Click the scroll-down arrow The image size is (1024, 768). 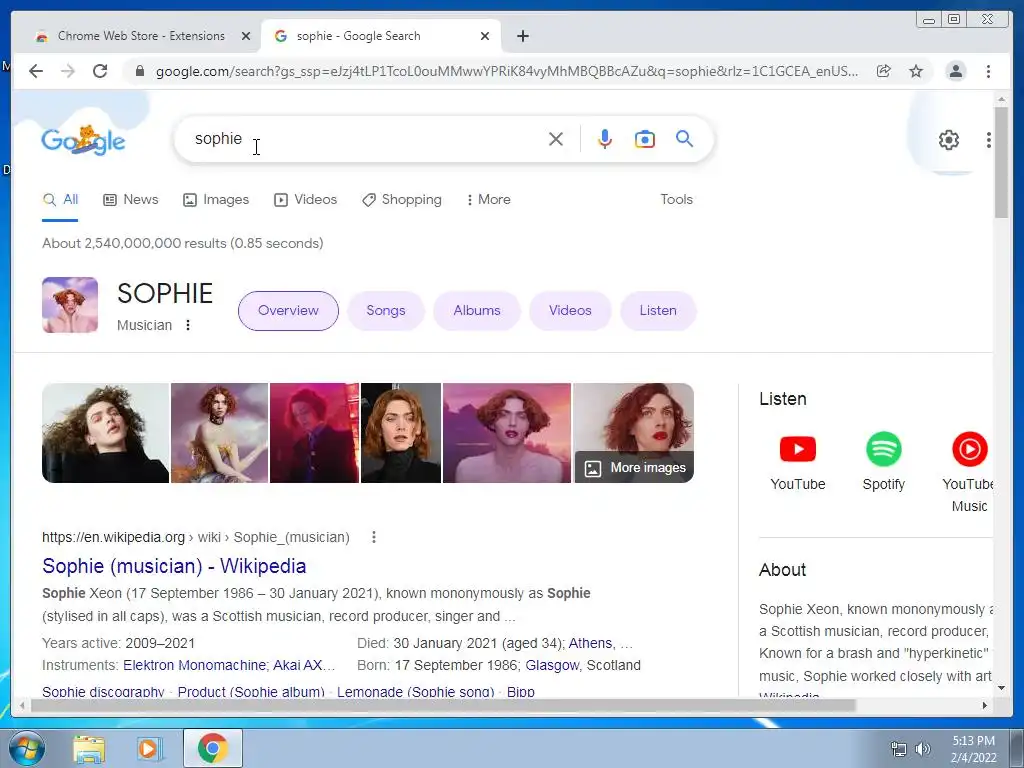coord(1001,687)
